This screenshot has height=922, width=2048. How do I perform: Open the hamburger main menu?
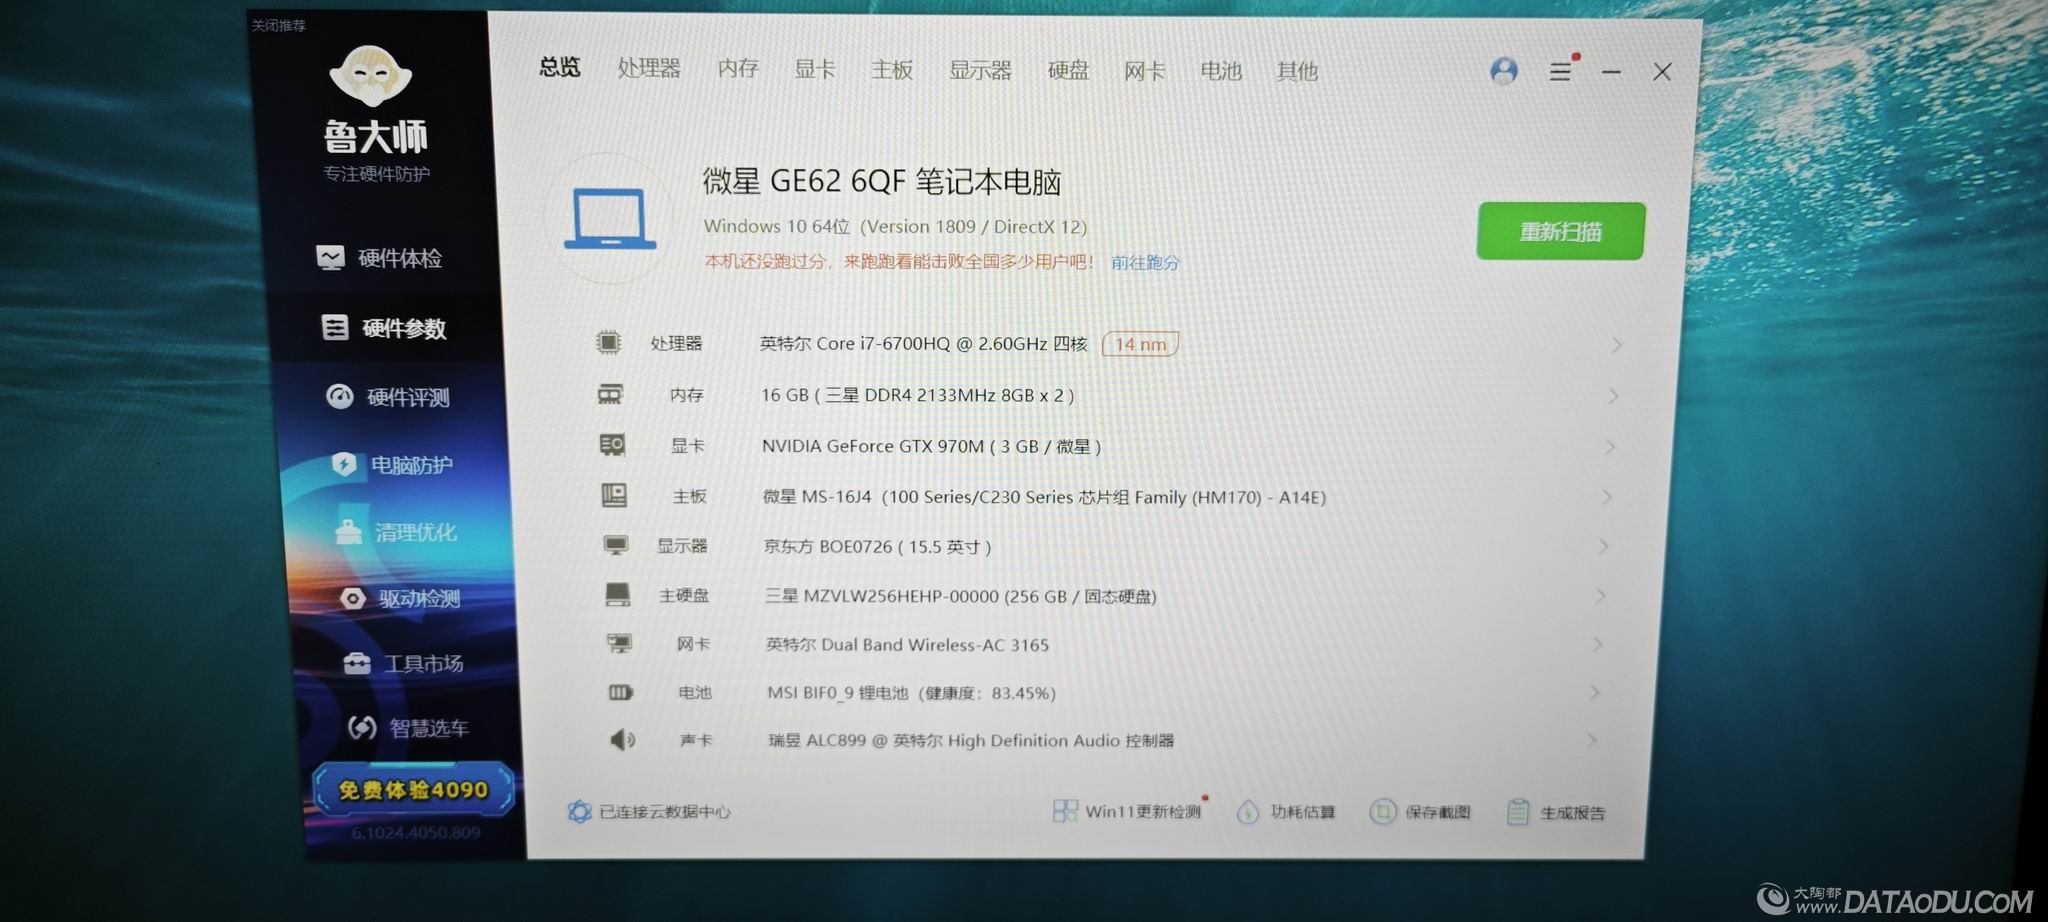[1560, 71]
